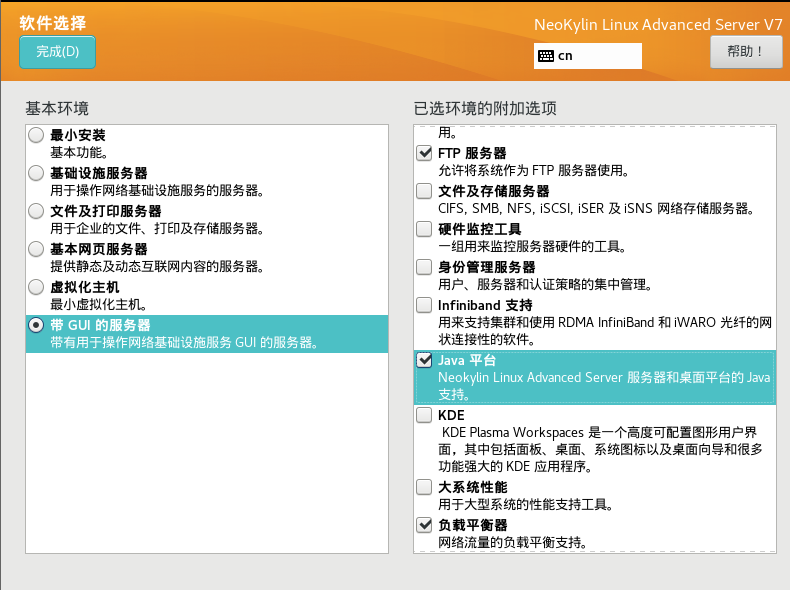The image size is (790, 590).
Task: Uncheck the FTP 服务器 checkbox
Action: 424,153
